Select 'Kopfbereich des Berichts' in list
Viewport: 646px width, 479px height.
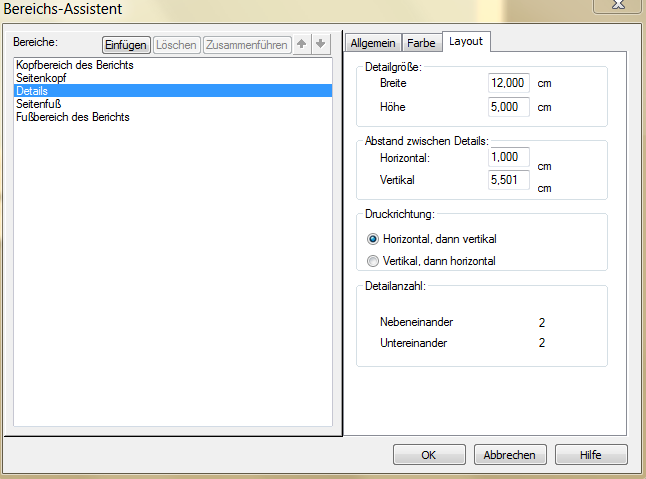point(75,65)
